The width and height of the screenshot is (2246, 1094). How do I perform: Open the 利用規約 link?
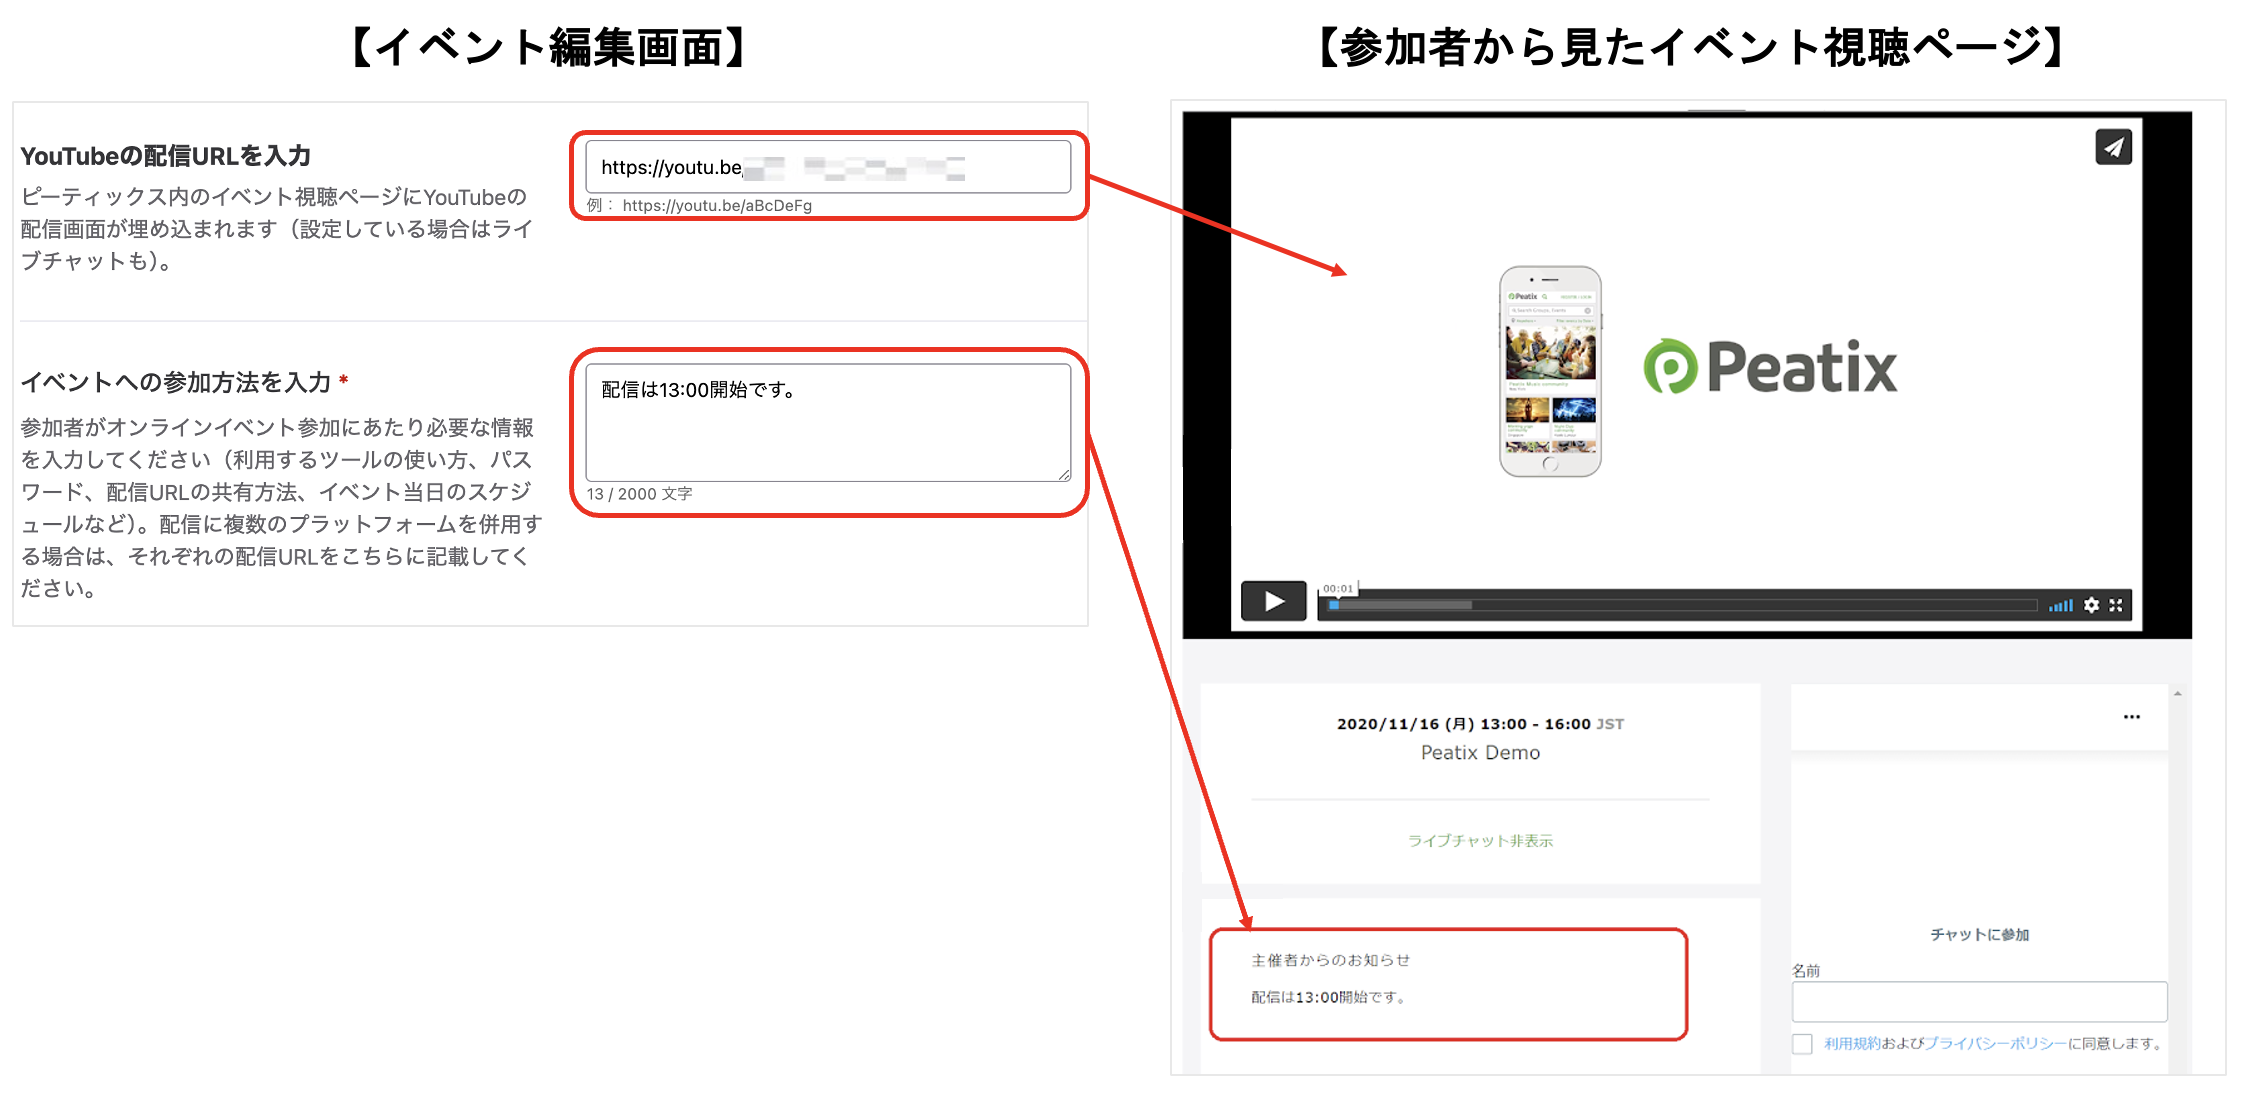tap(1851, 1044)
